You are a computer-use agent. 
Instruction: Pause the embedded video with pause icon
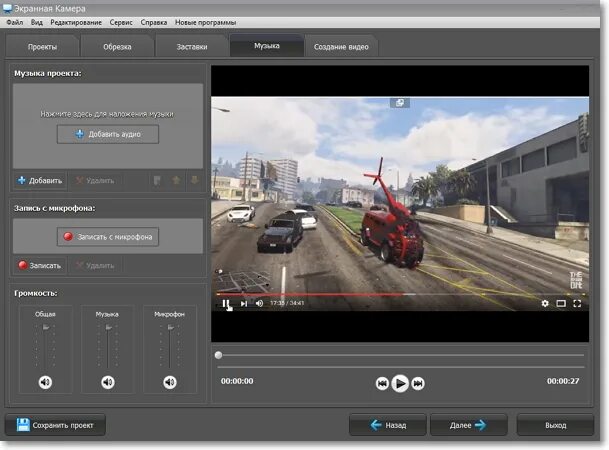click(x=225, y=303)
